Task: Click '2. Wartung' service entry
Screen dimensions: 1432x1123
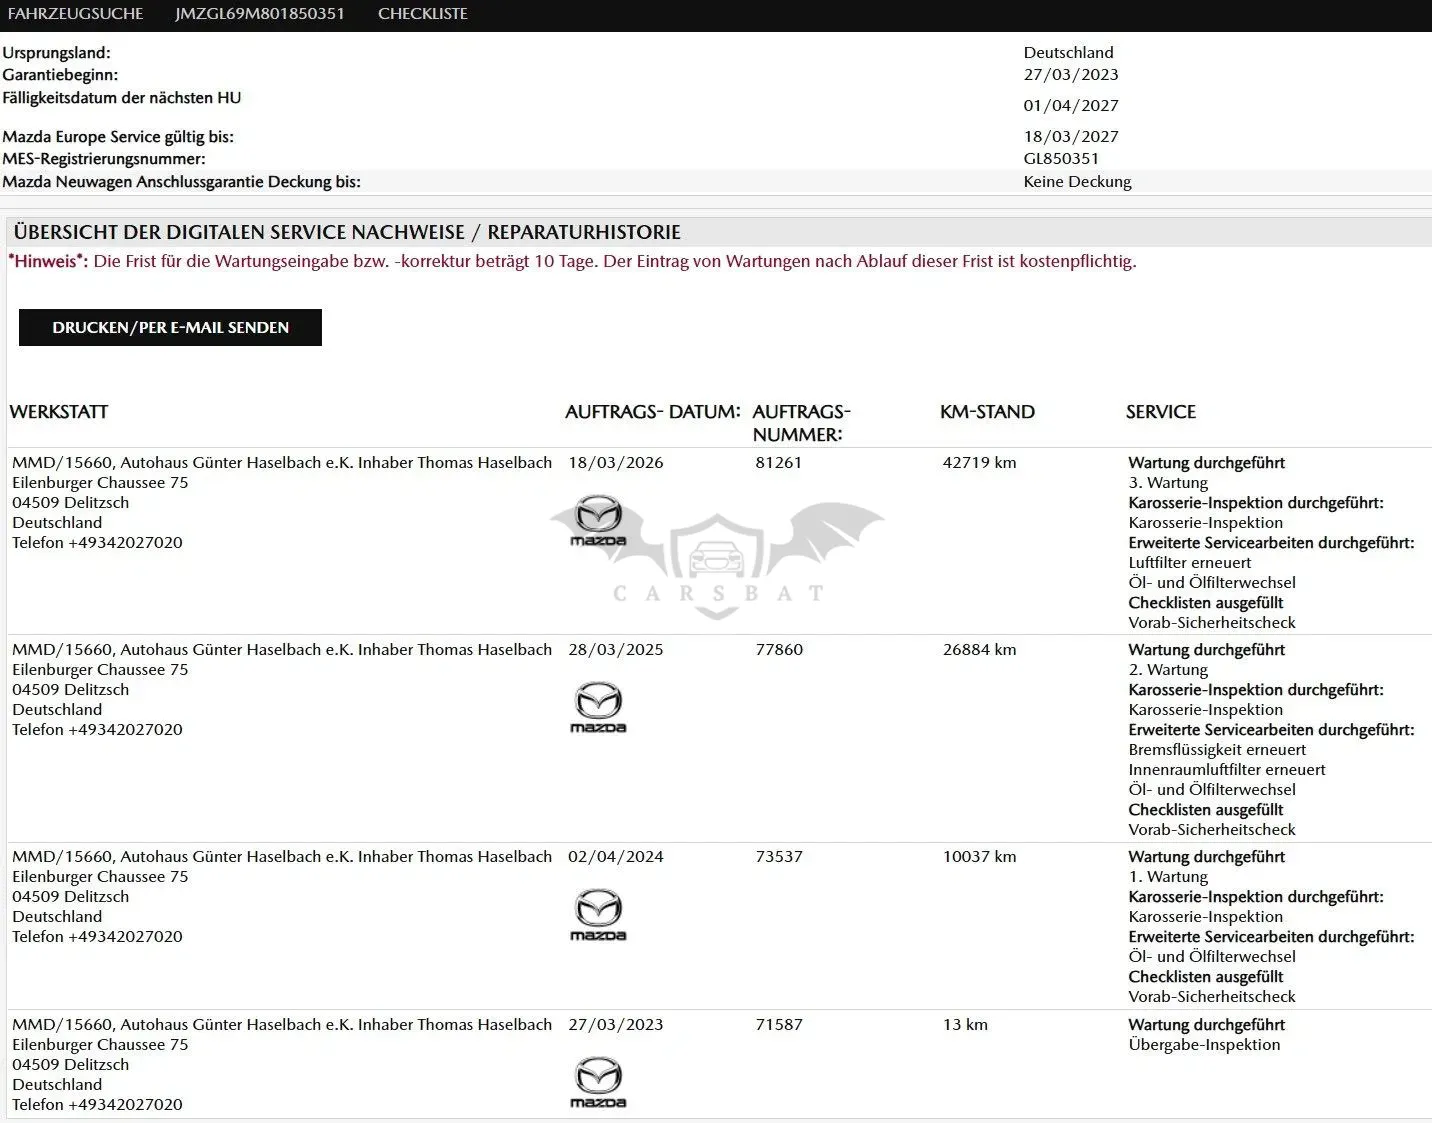Action: pos(1168,669)
